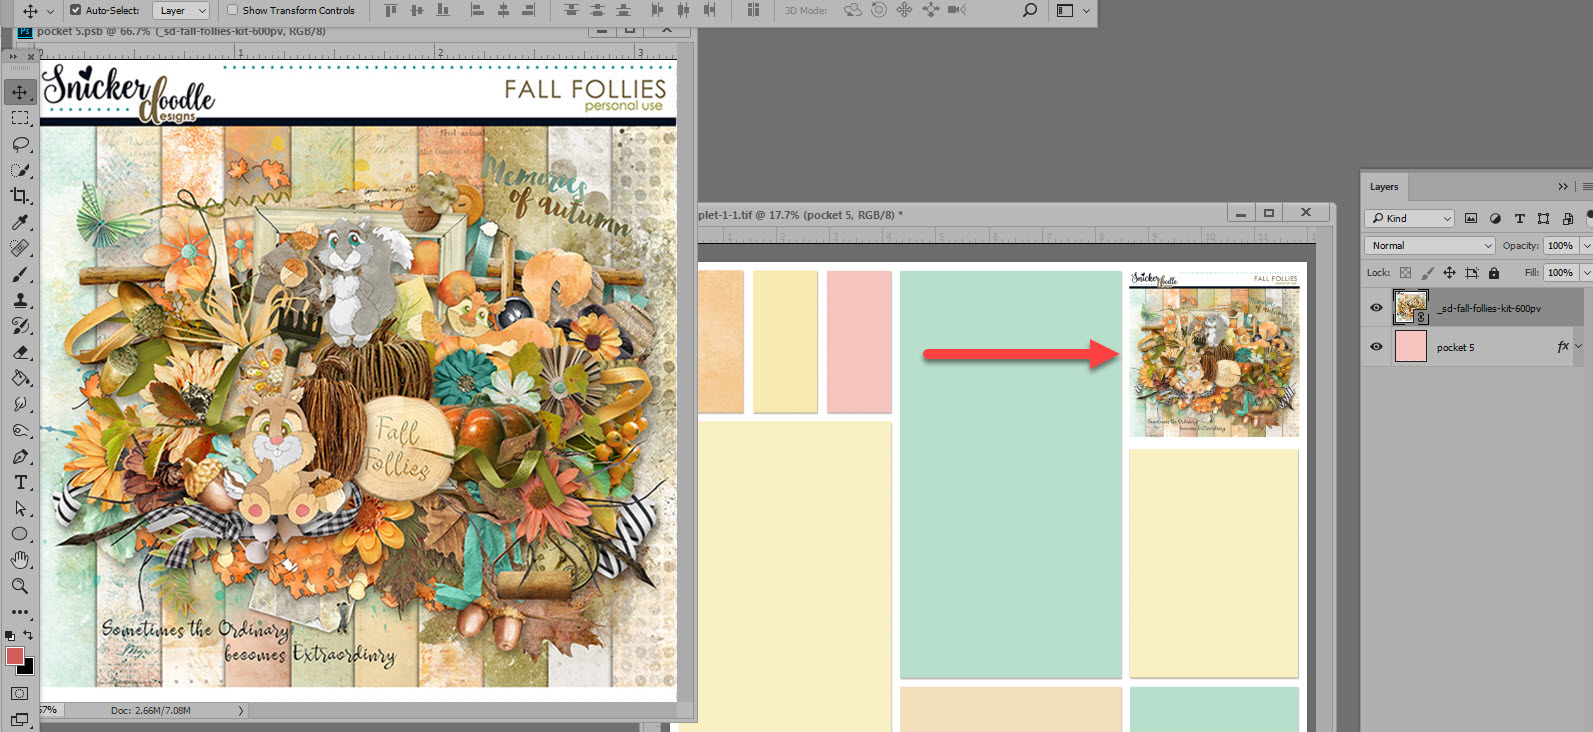Enable Show Transform Controls checkbox
The height and width of the screenshot is (732, 1593).
point(232,10)
